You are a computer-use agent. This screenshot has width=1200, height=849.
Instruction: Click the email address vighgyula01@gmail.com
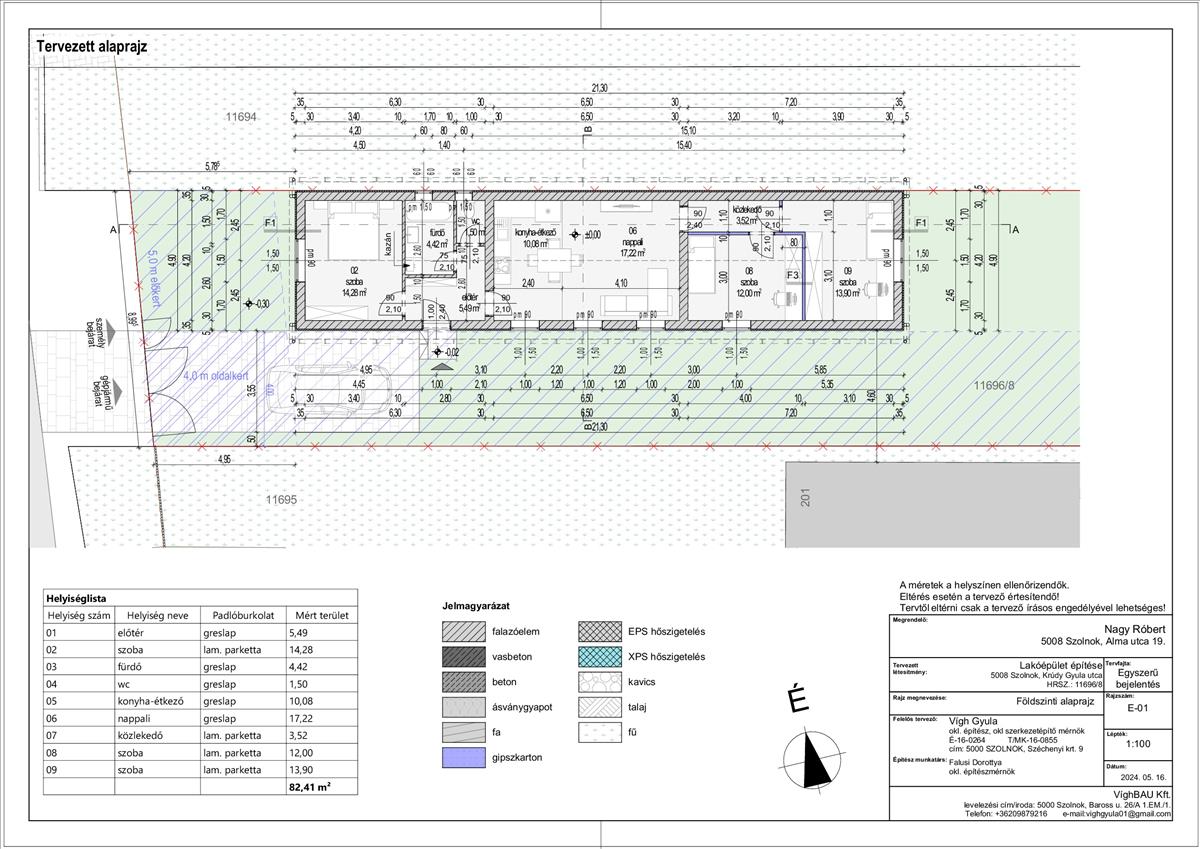[x=1116, y=814]
